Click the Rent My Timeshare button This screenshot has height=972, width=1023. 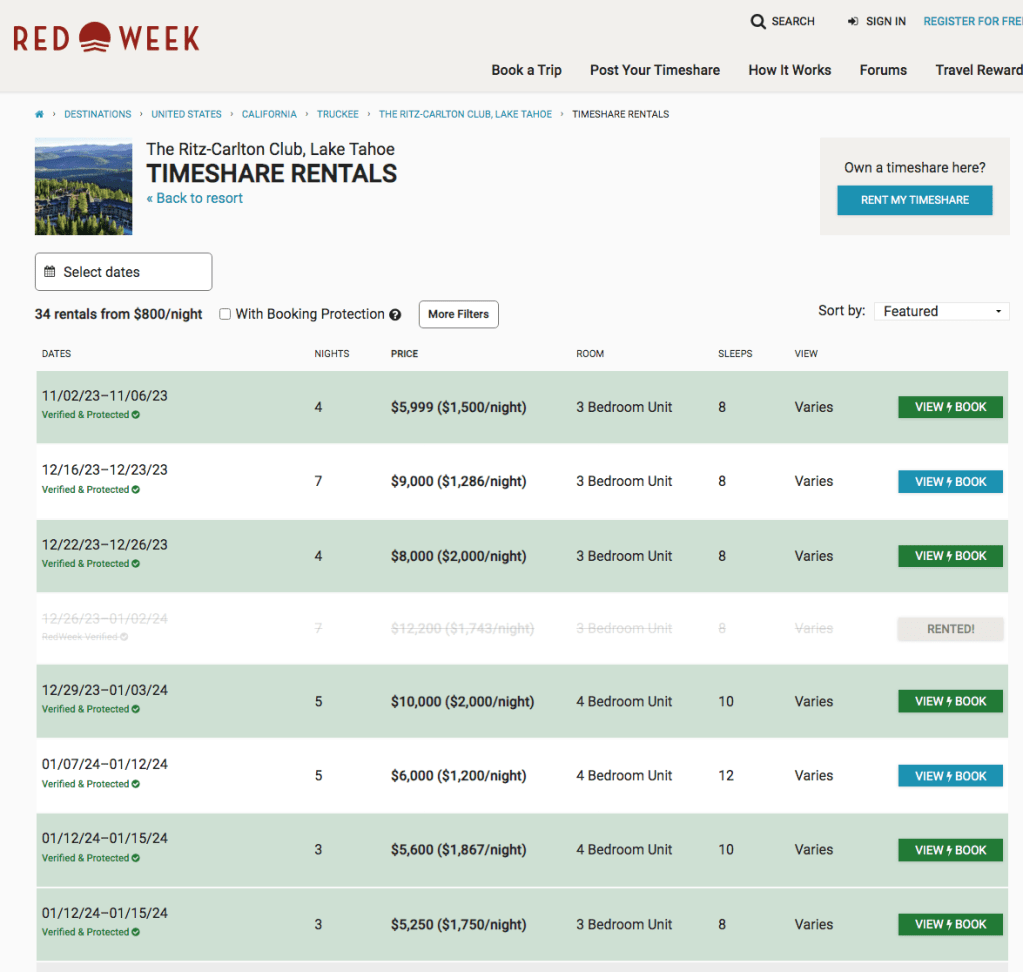pyautogui.click(x=914, y=200)
